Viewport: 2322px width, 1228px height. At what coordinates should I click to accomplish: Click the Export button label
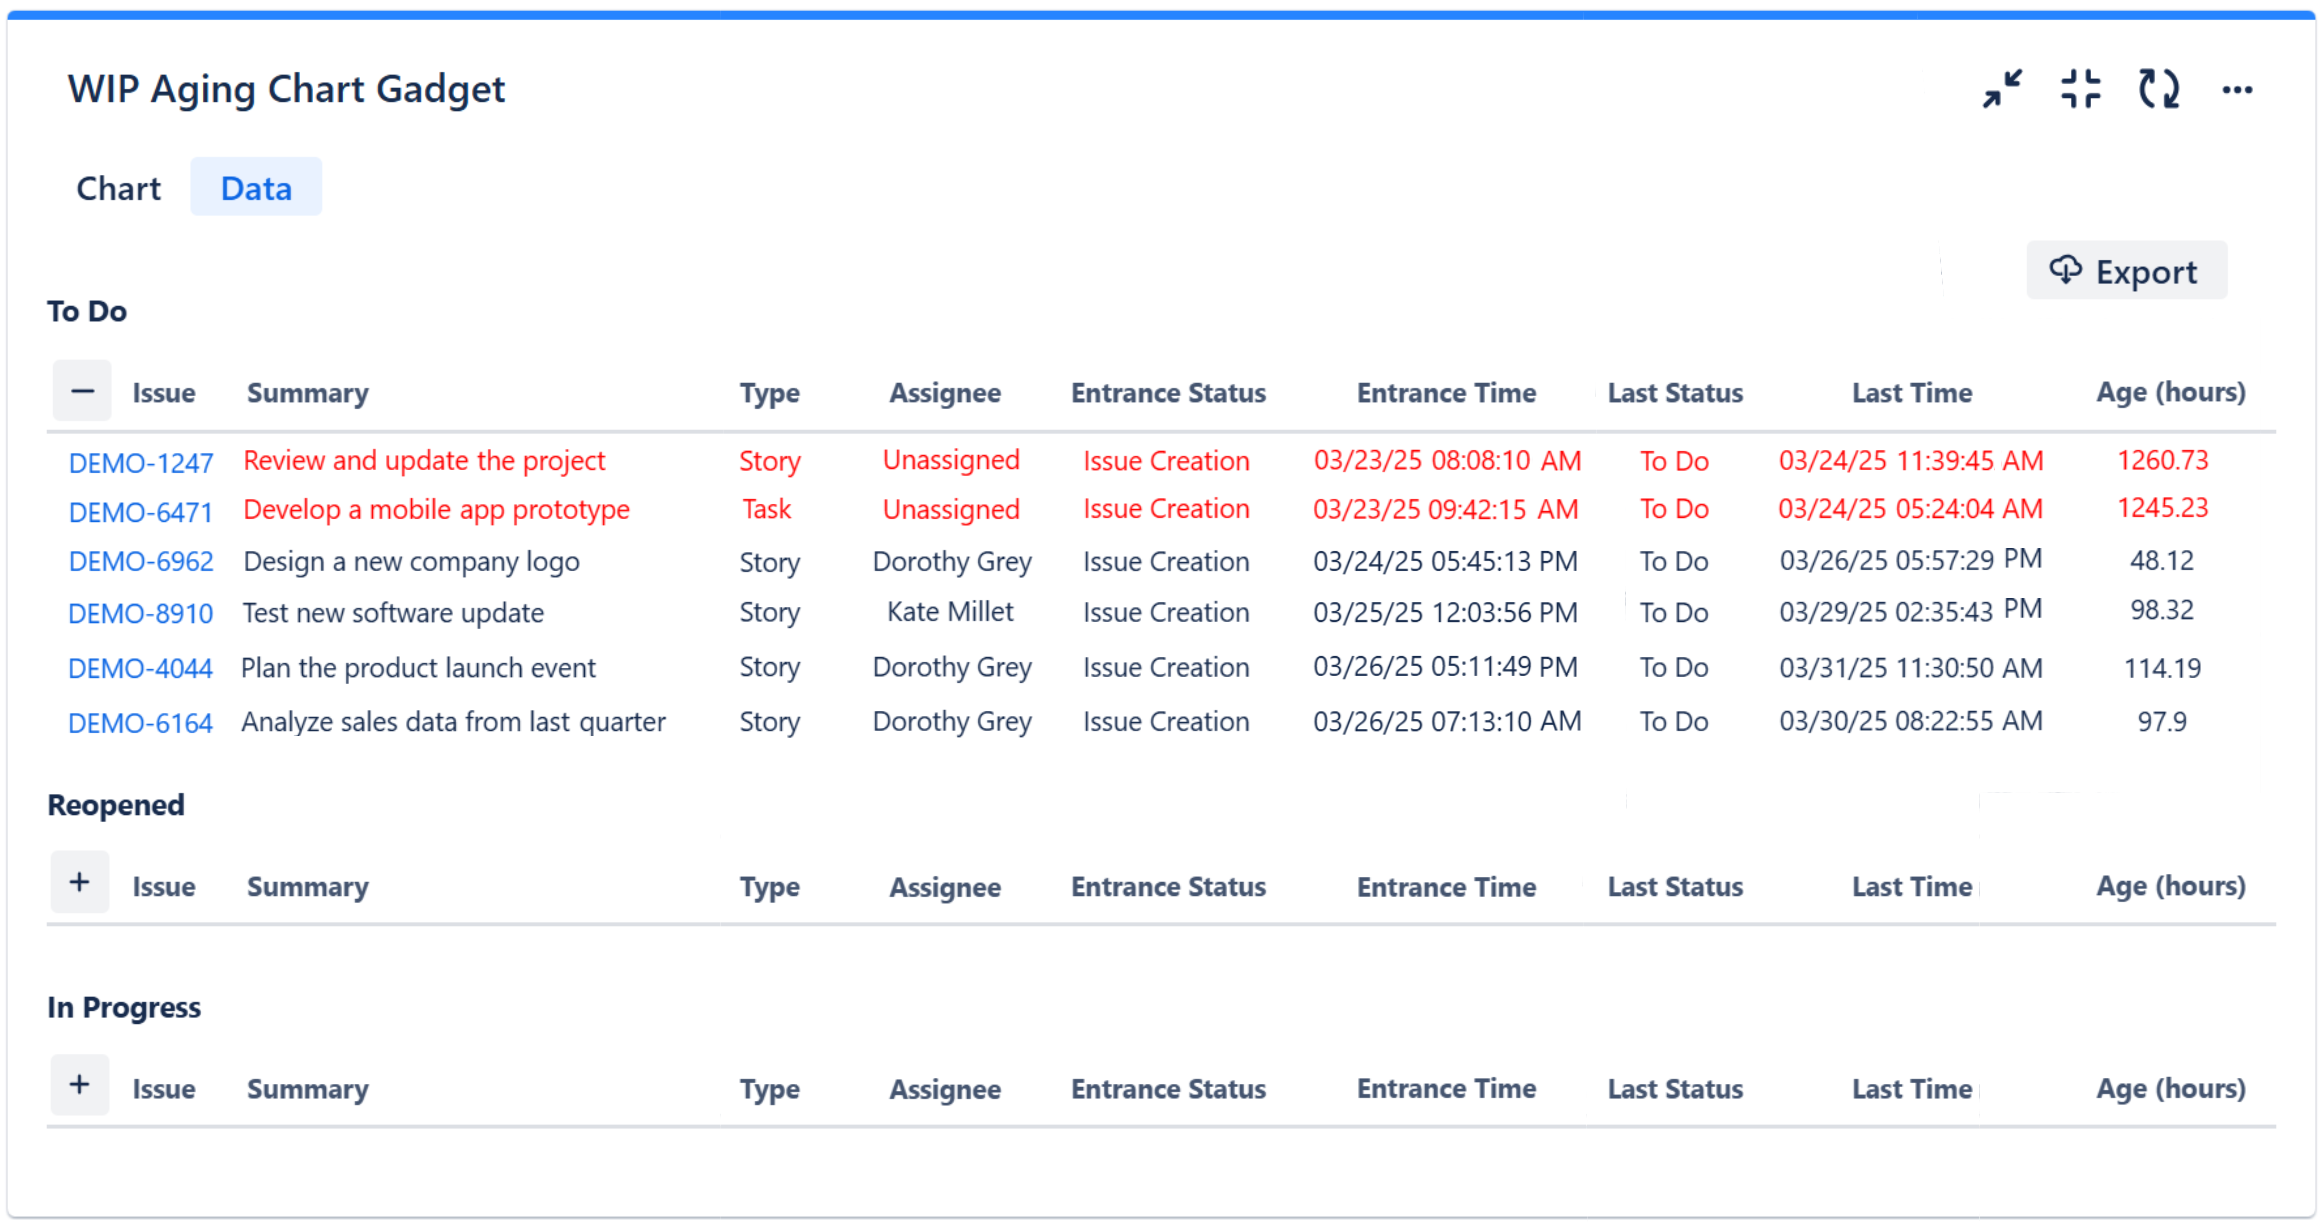(2146, 272)
